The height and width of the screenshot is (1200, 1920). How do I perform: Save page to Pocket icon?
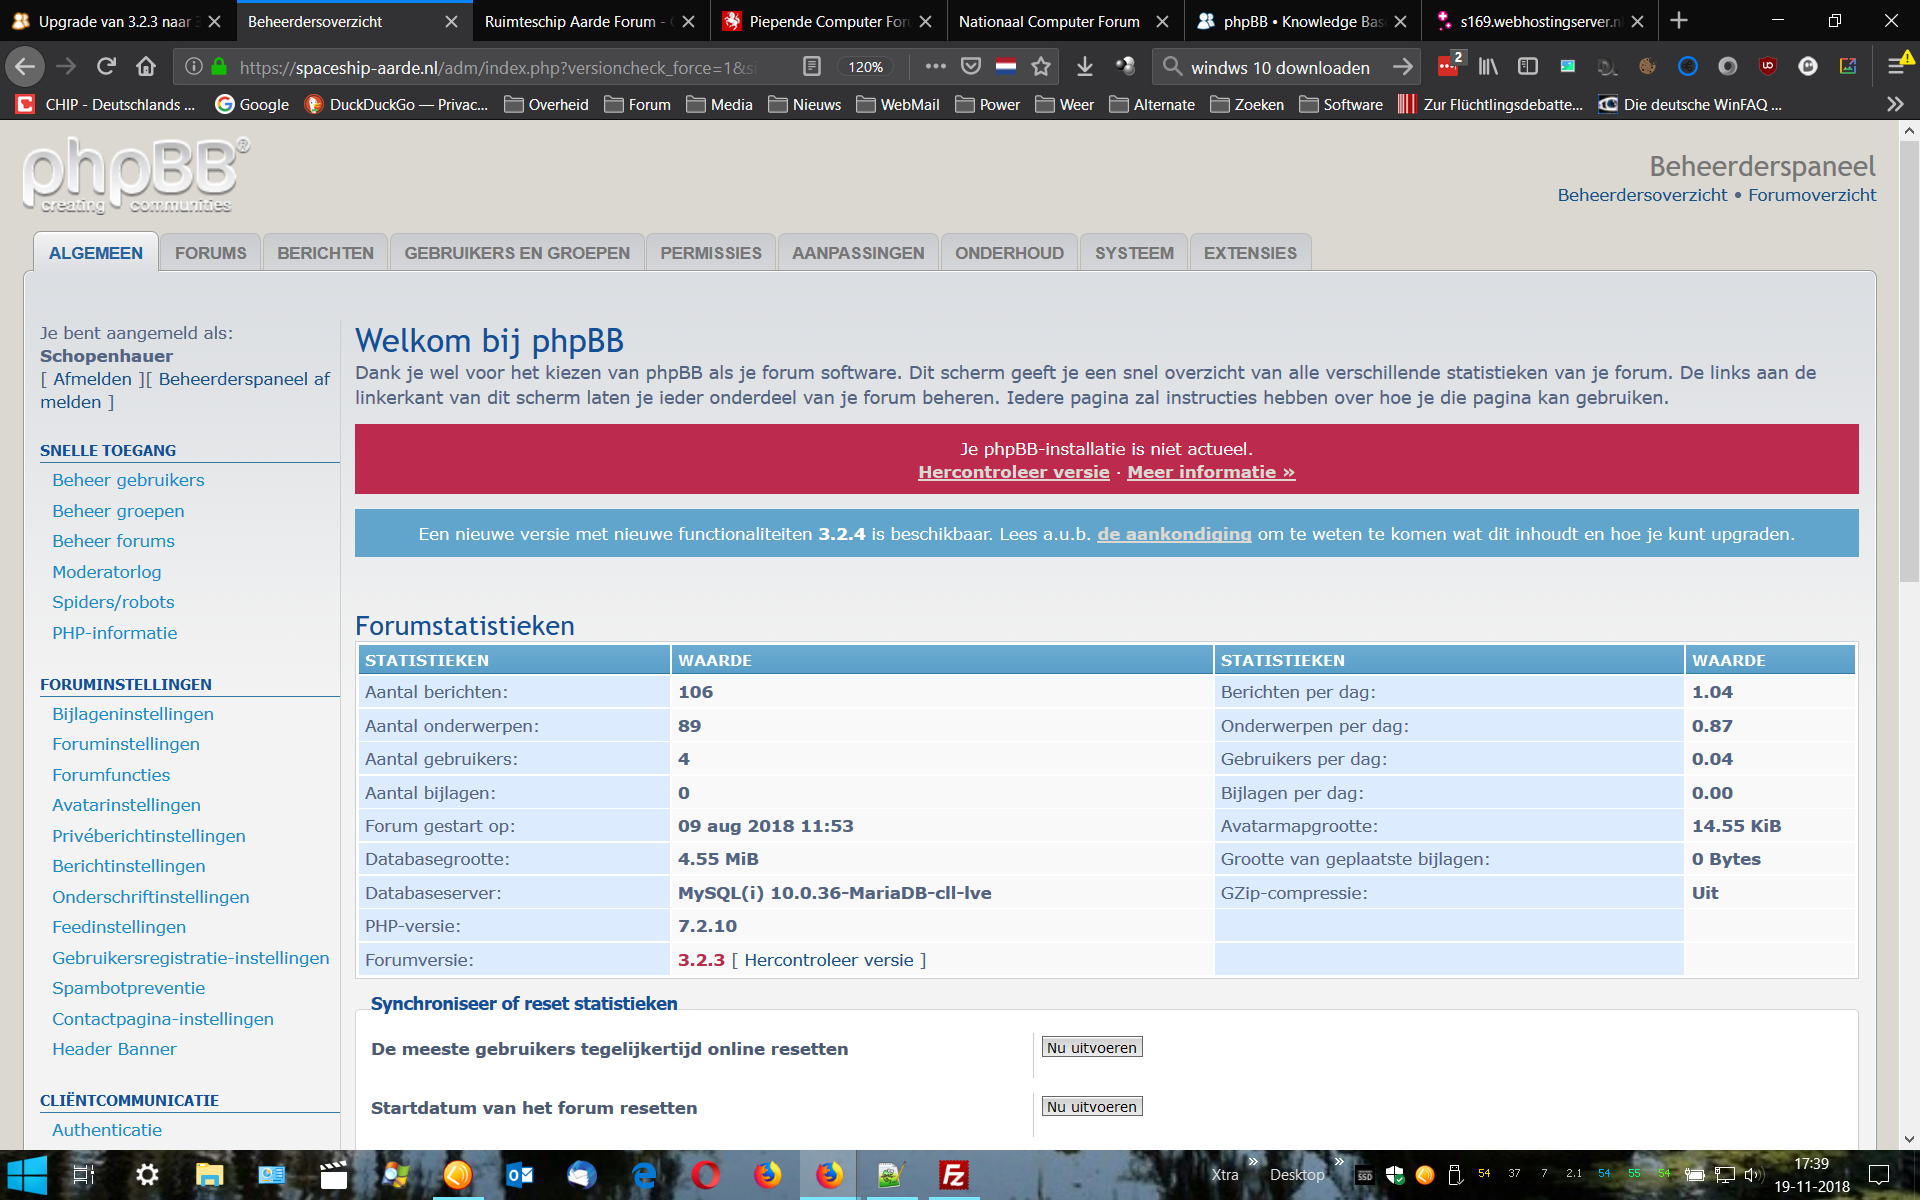click(x=971, y=67)
